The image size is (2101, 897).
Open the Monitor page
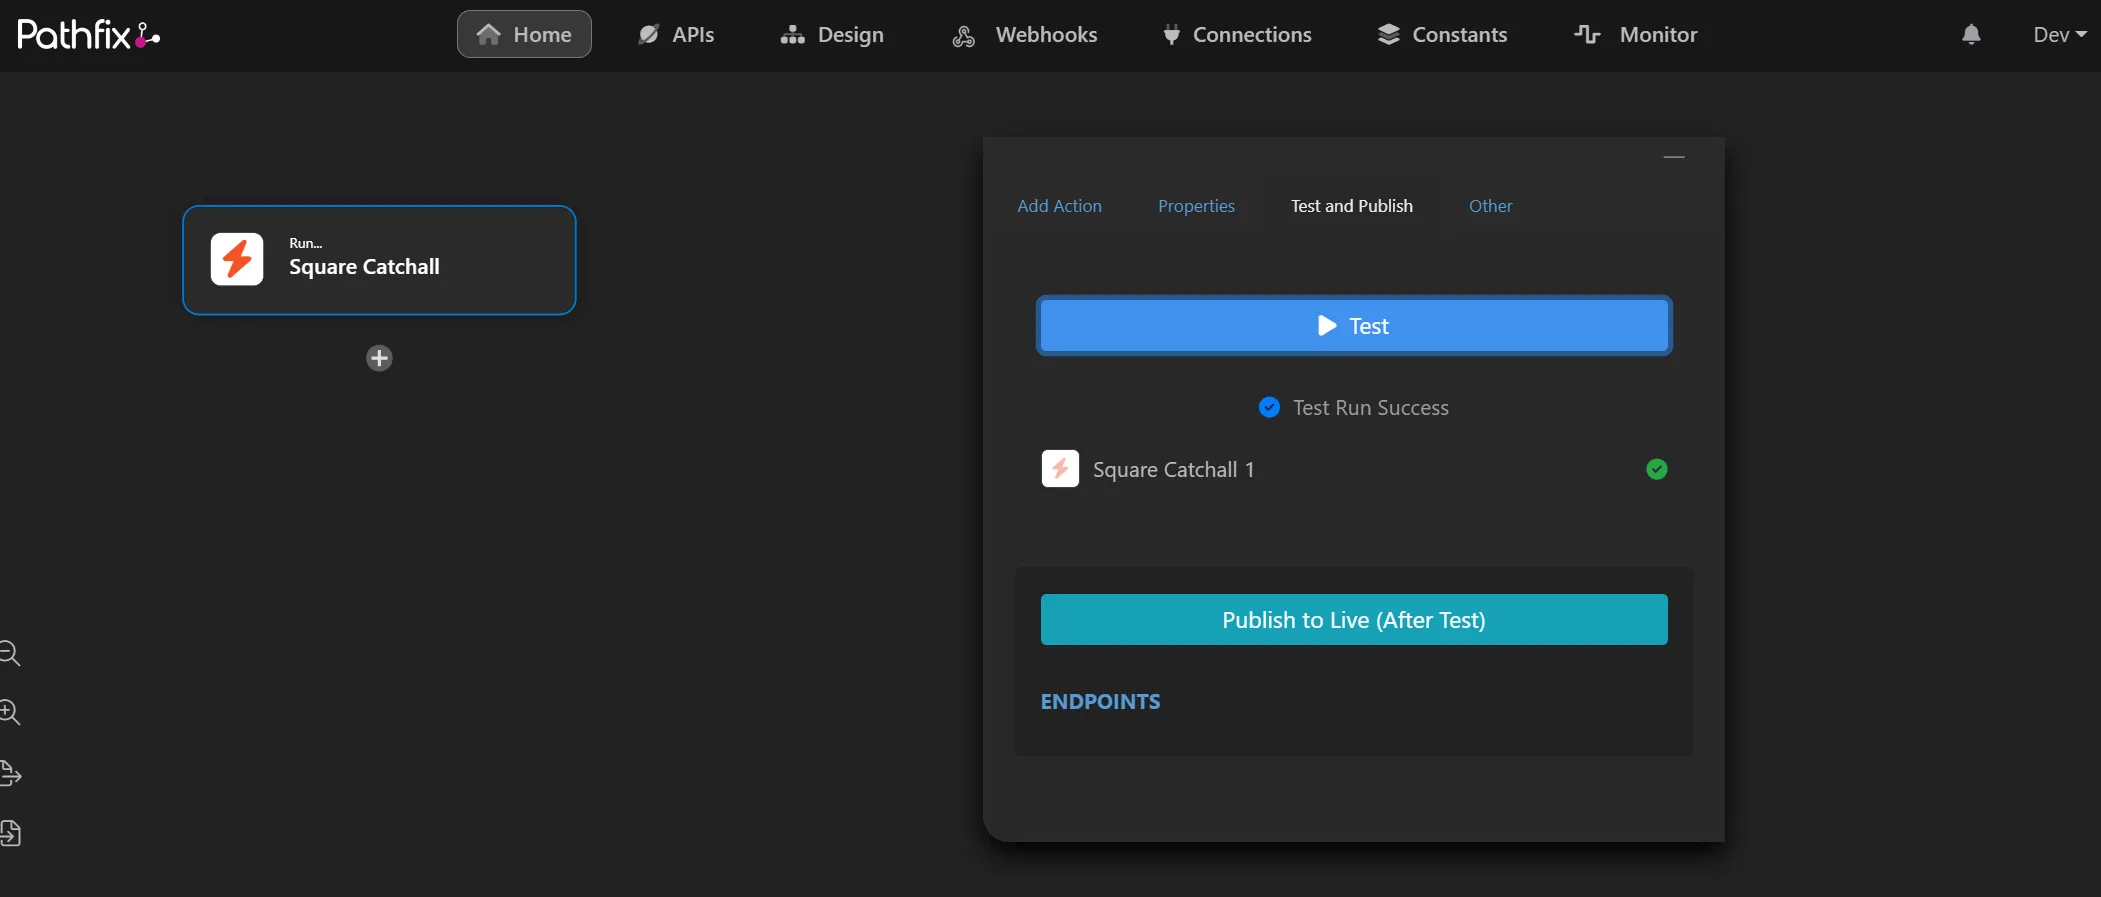[1636, 34]
